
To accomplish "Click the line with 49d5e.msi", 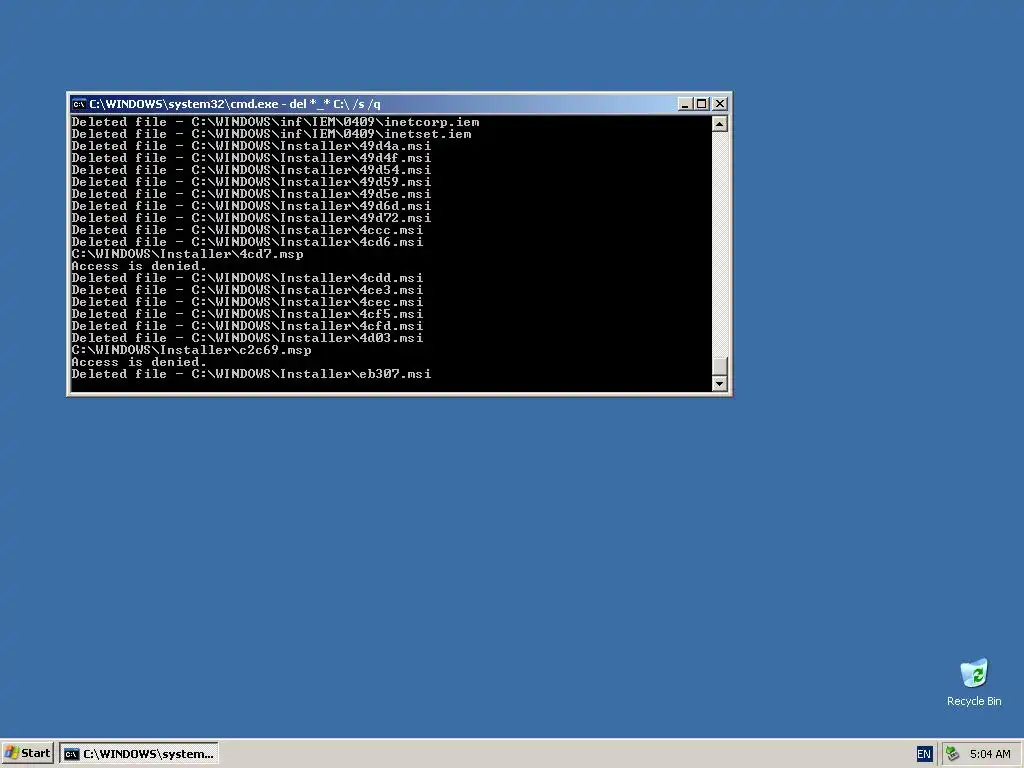I will [x=251, y=194].
